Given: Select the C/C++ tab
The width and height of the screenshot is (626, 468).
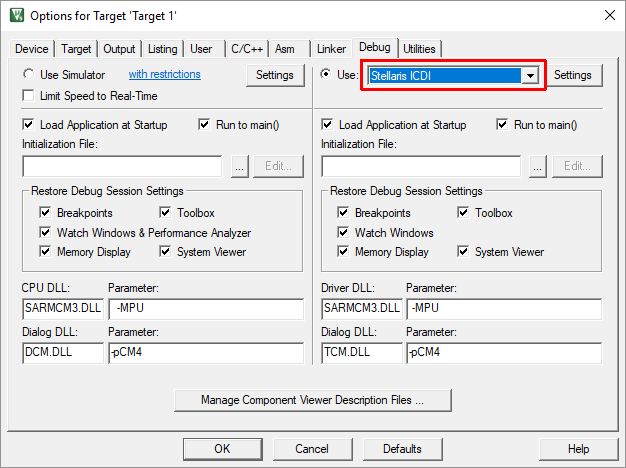Looking at the screenshot, I should point(247,49).
